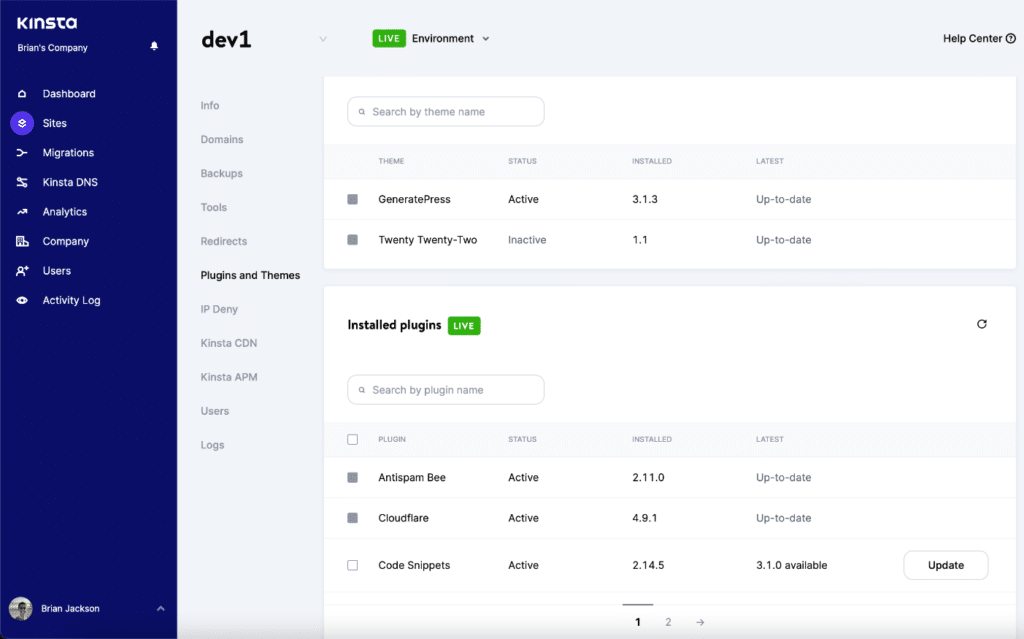Click the Kinsta DNS icon
The image size is (1024, 639).
(x=22, y=182)
